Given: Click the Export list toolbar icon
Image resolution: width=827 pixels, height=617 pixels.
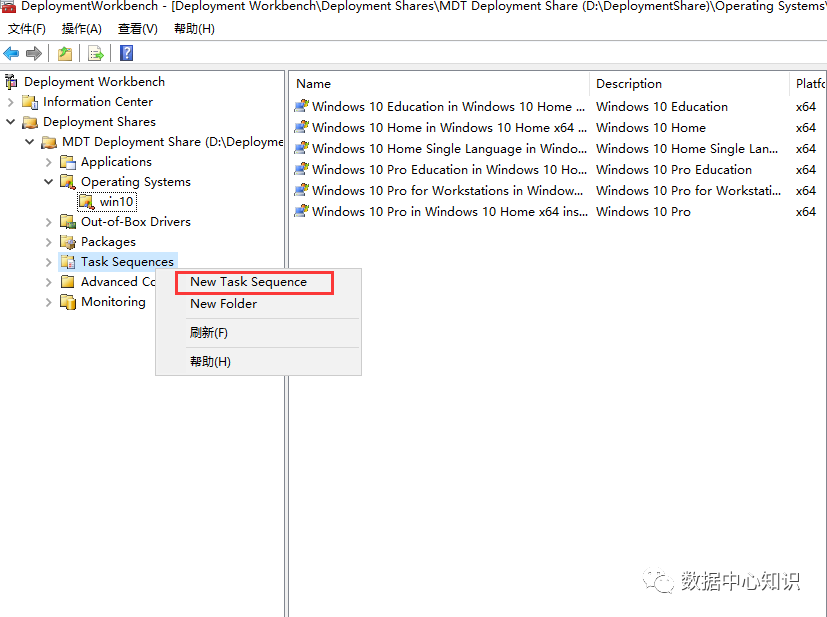Looking at the screenshot, I should click(x=95, y=53).
